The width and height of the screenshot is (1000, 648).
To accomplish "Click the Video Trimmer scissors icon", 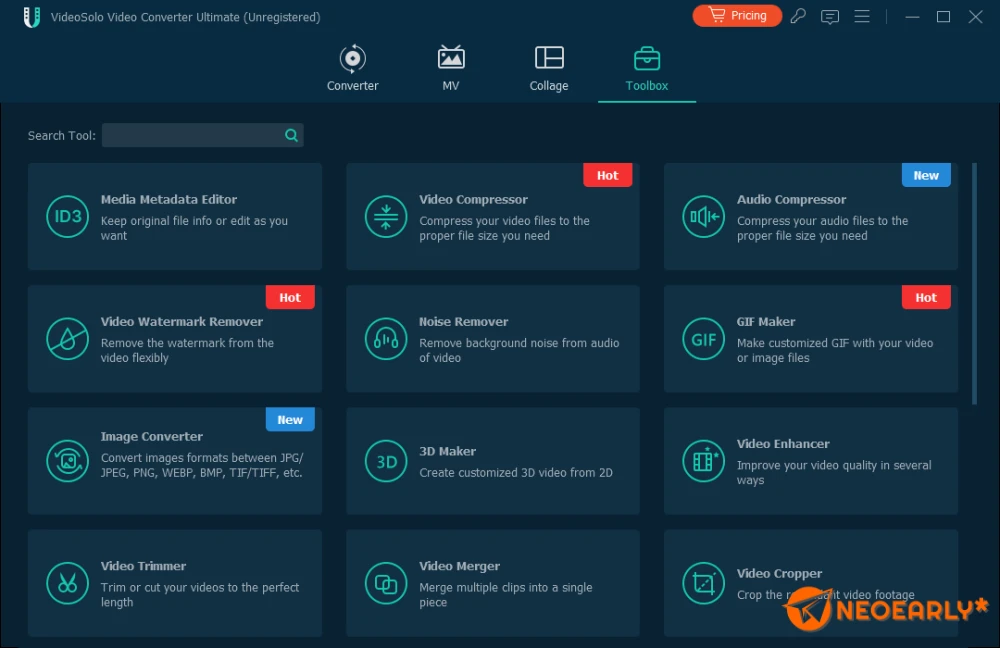I will coord(68,583).
